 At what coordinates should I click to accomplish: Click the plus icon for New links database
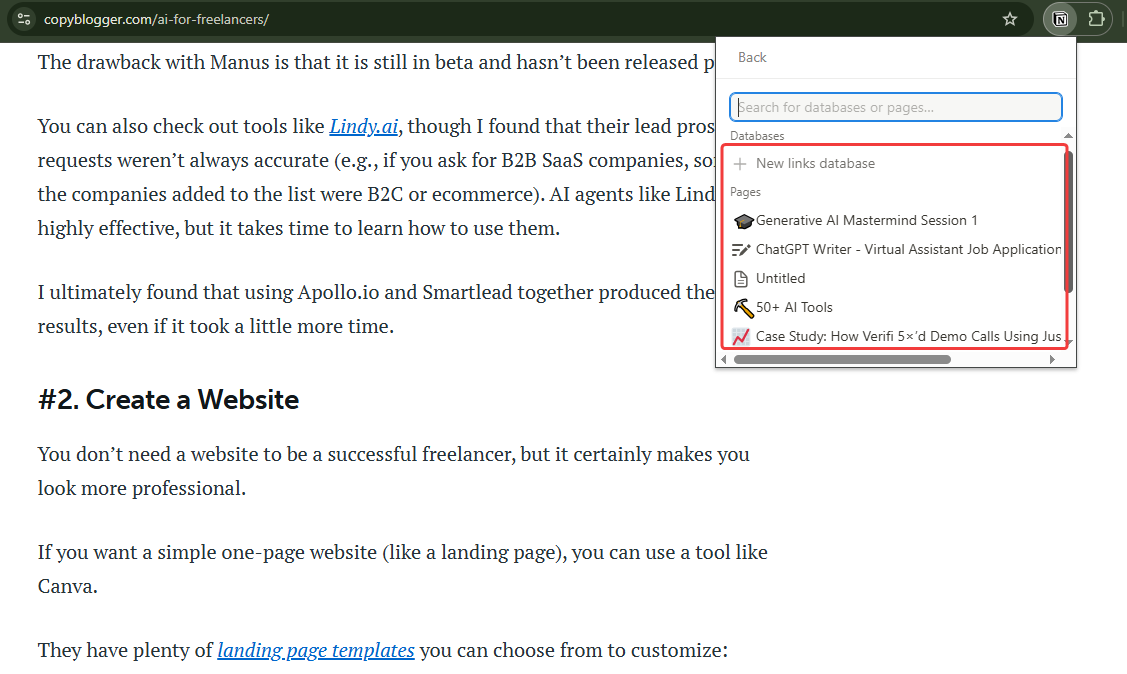[741, 164]
